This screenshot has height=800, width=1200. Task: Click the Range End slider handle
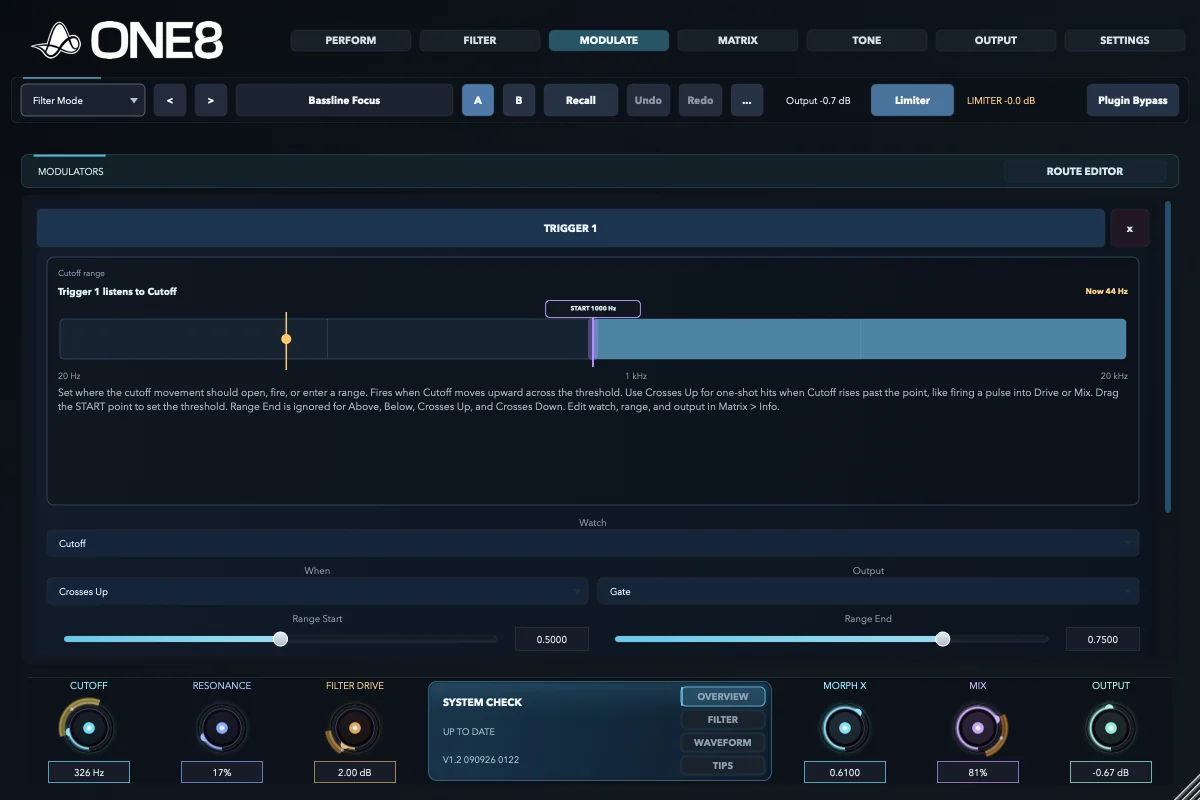[942, 639]
